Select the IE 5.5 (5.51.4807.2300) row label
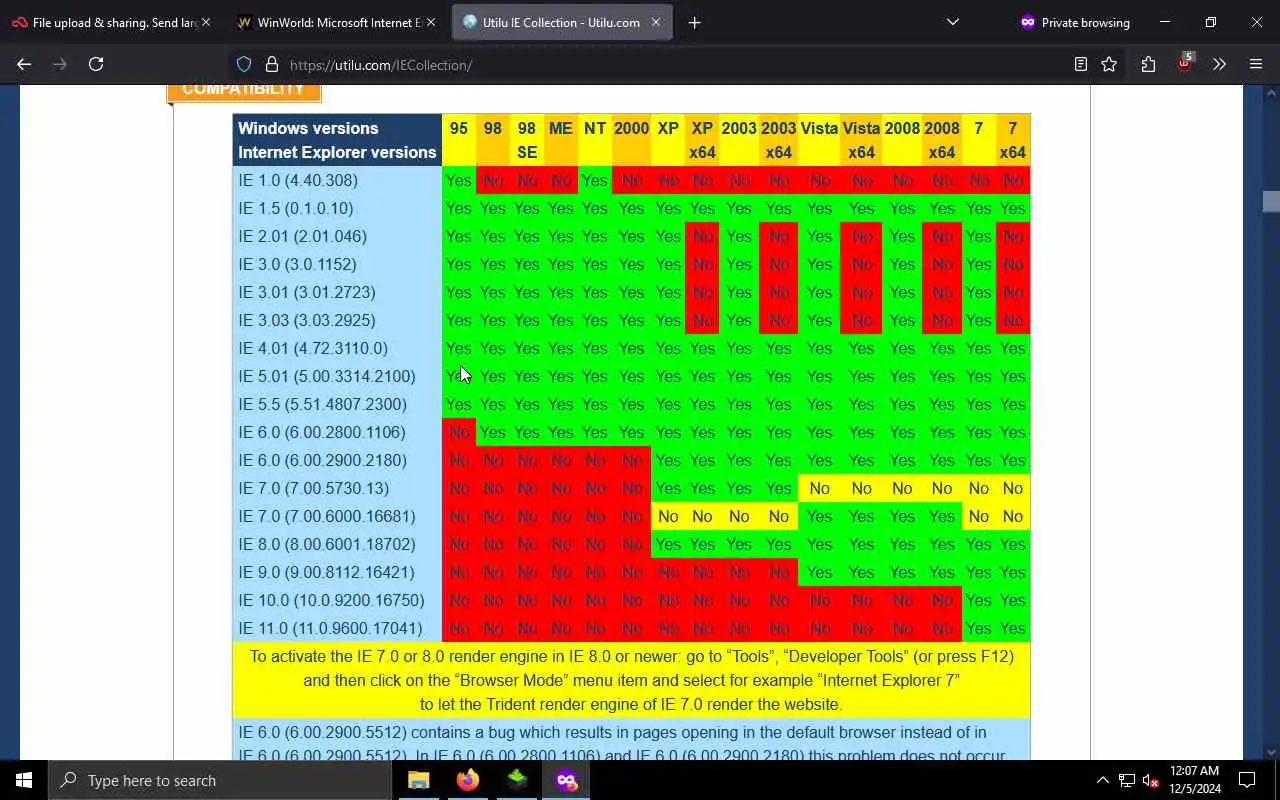This screenshot has width=1280, height=800. [x=323, y=404]
